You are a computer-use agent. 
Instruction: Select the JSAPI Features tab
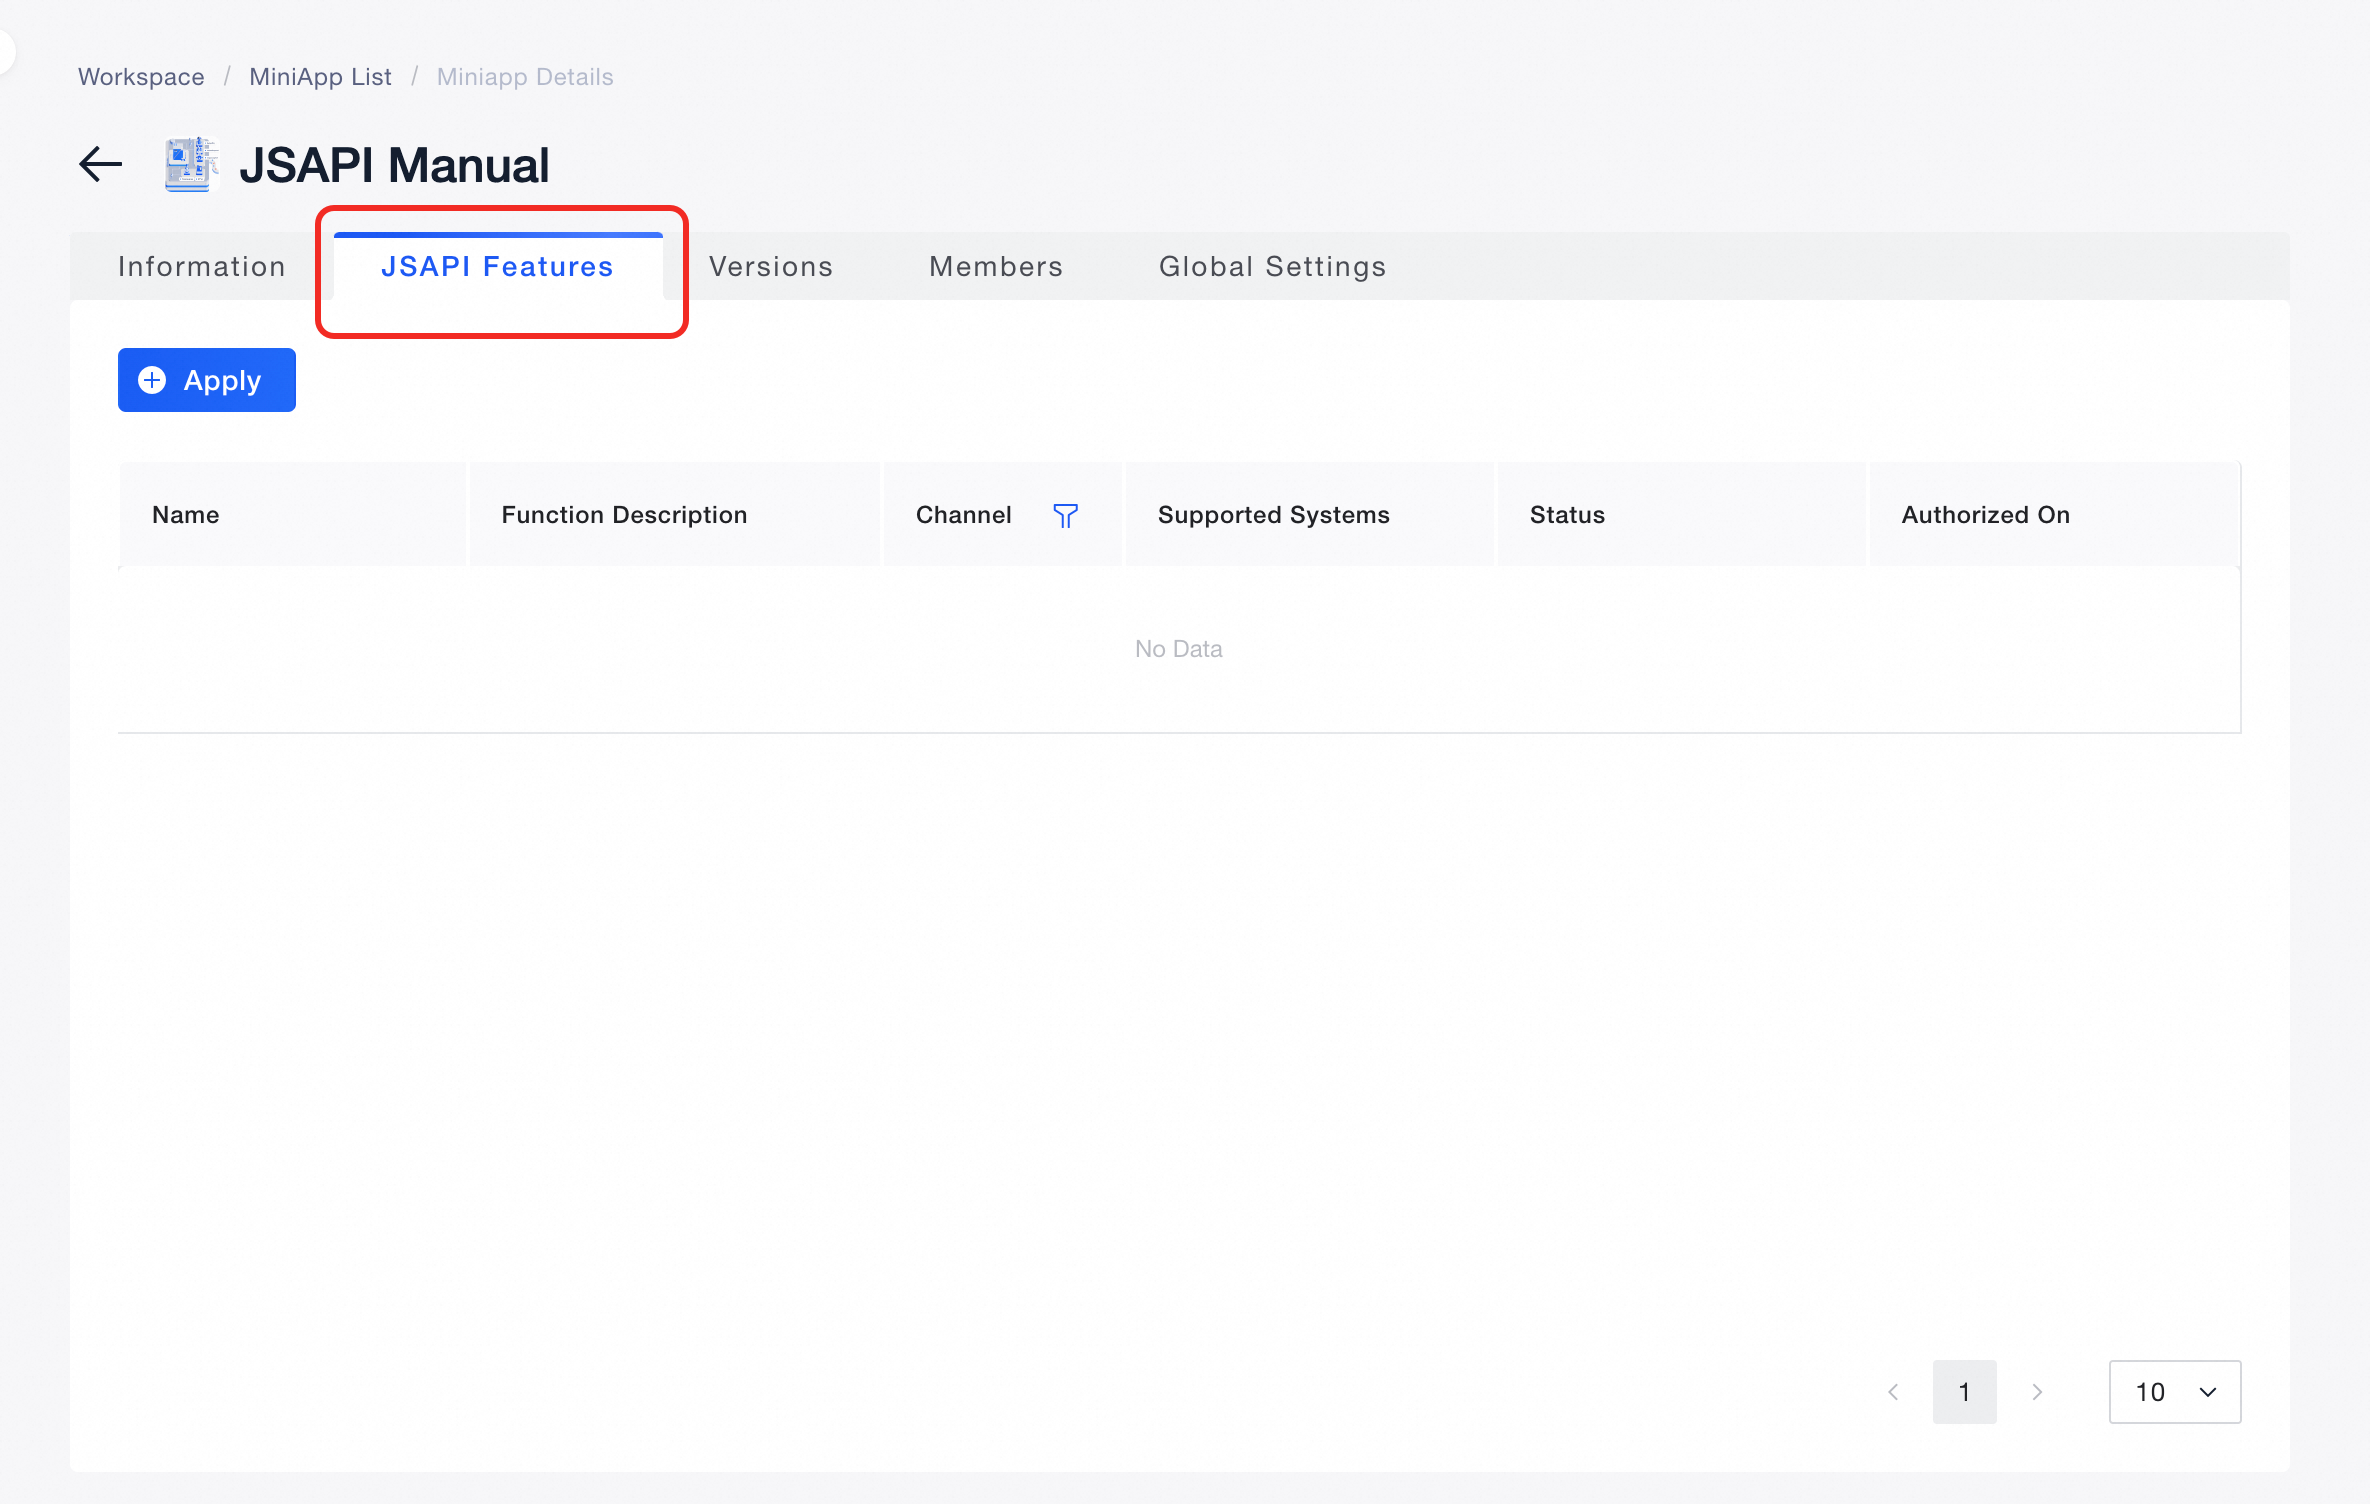pos(497,266)
